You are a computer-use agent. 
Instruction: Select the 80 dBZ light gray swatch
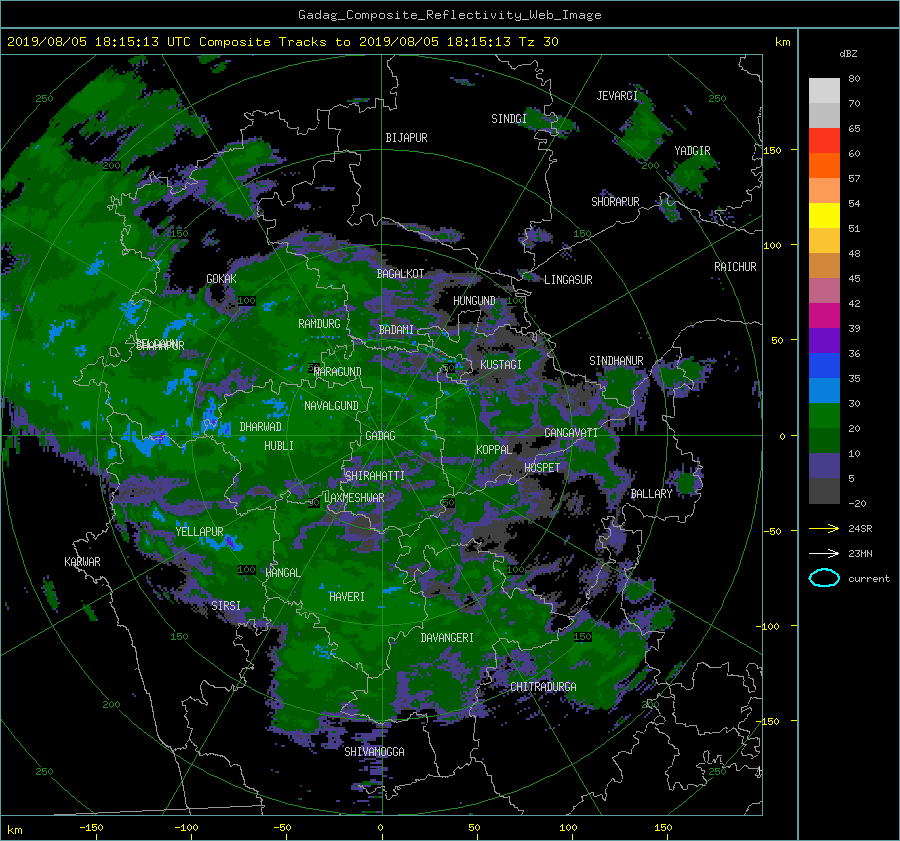pyautogui.click(x=824, y=90)
